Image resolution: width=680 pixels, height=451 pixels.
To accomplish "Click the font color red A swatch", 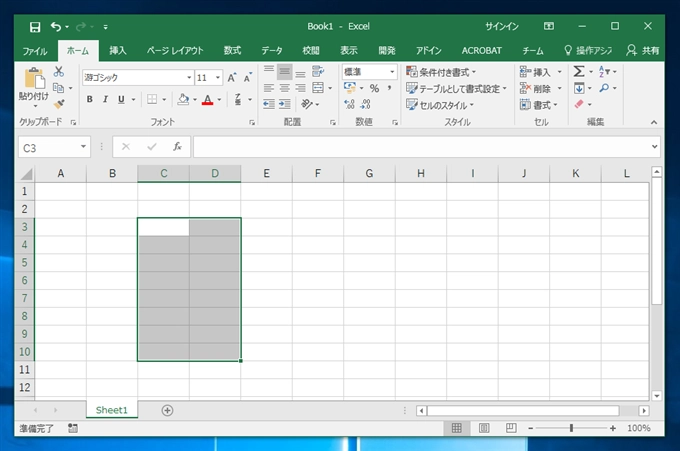I will (208, 100).
